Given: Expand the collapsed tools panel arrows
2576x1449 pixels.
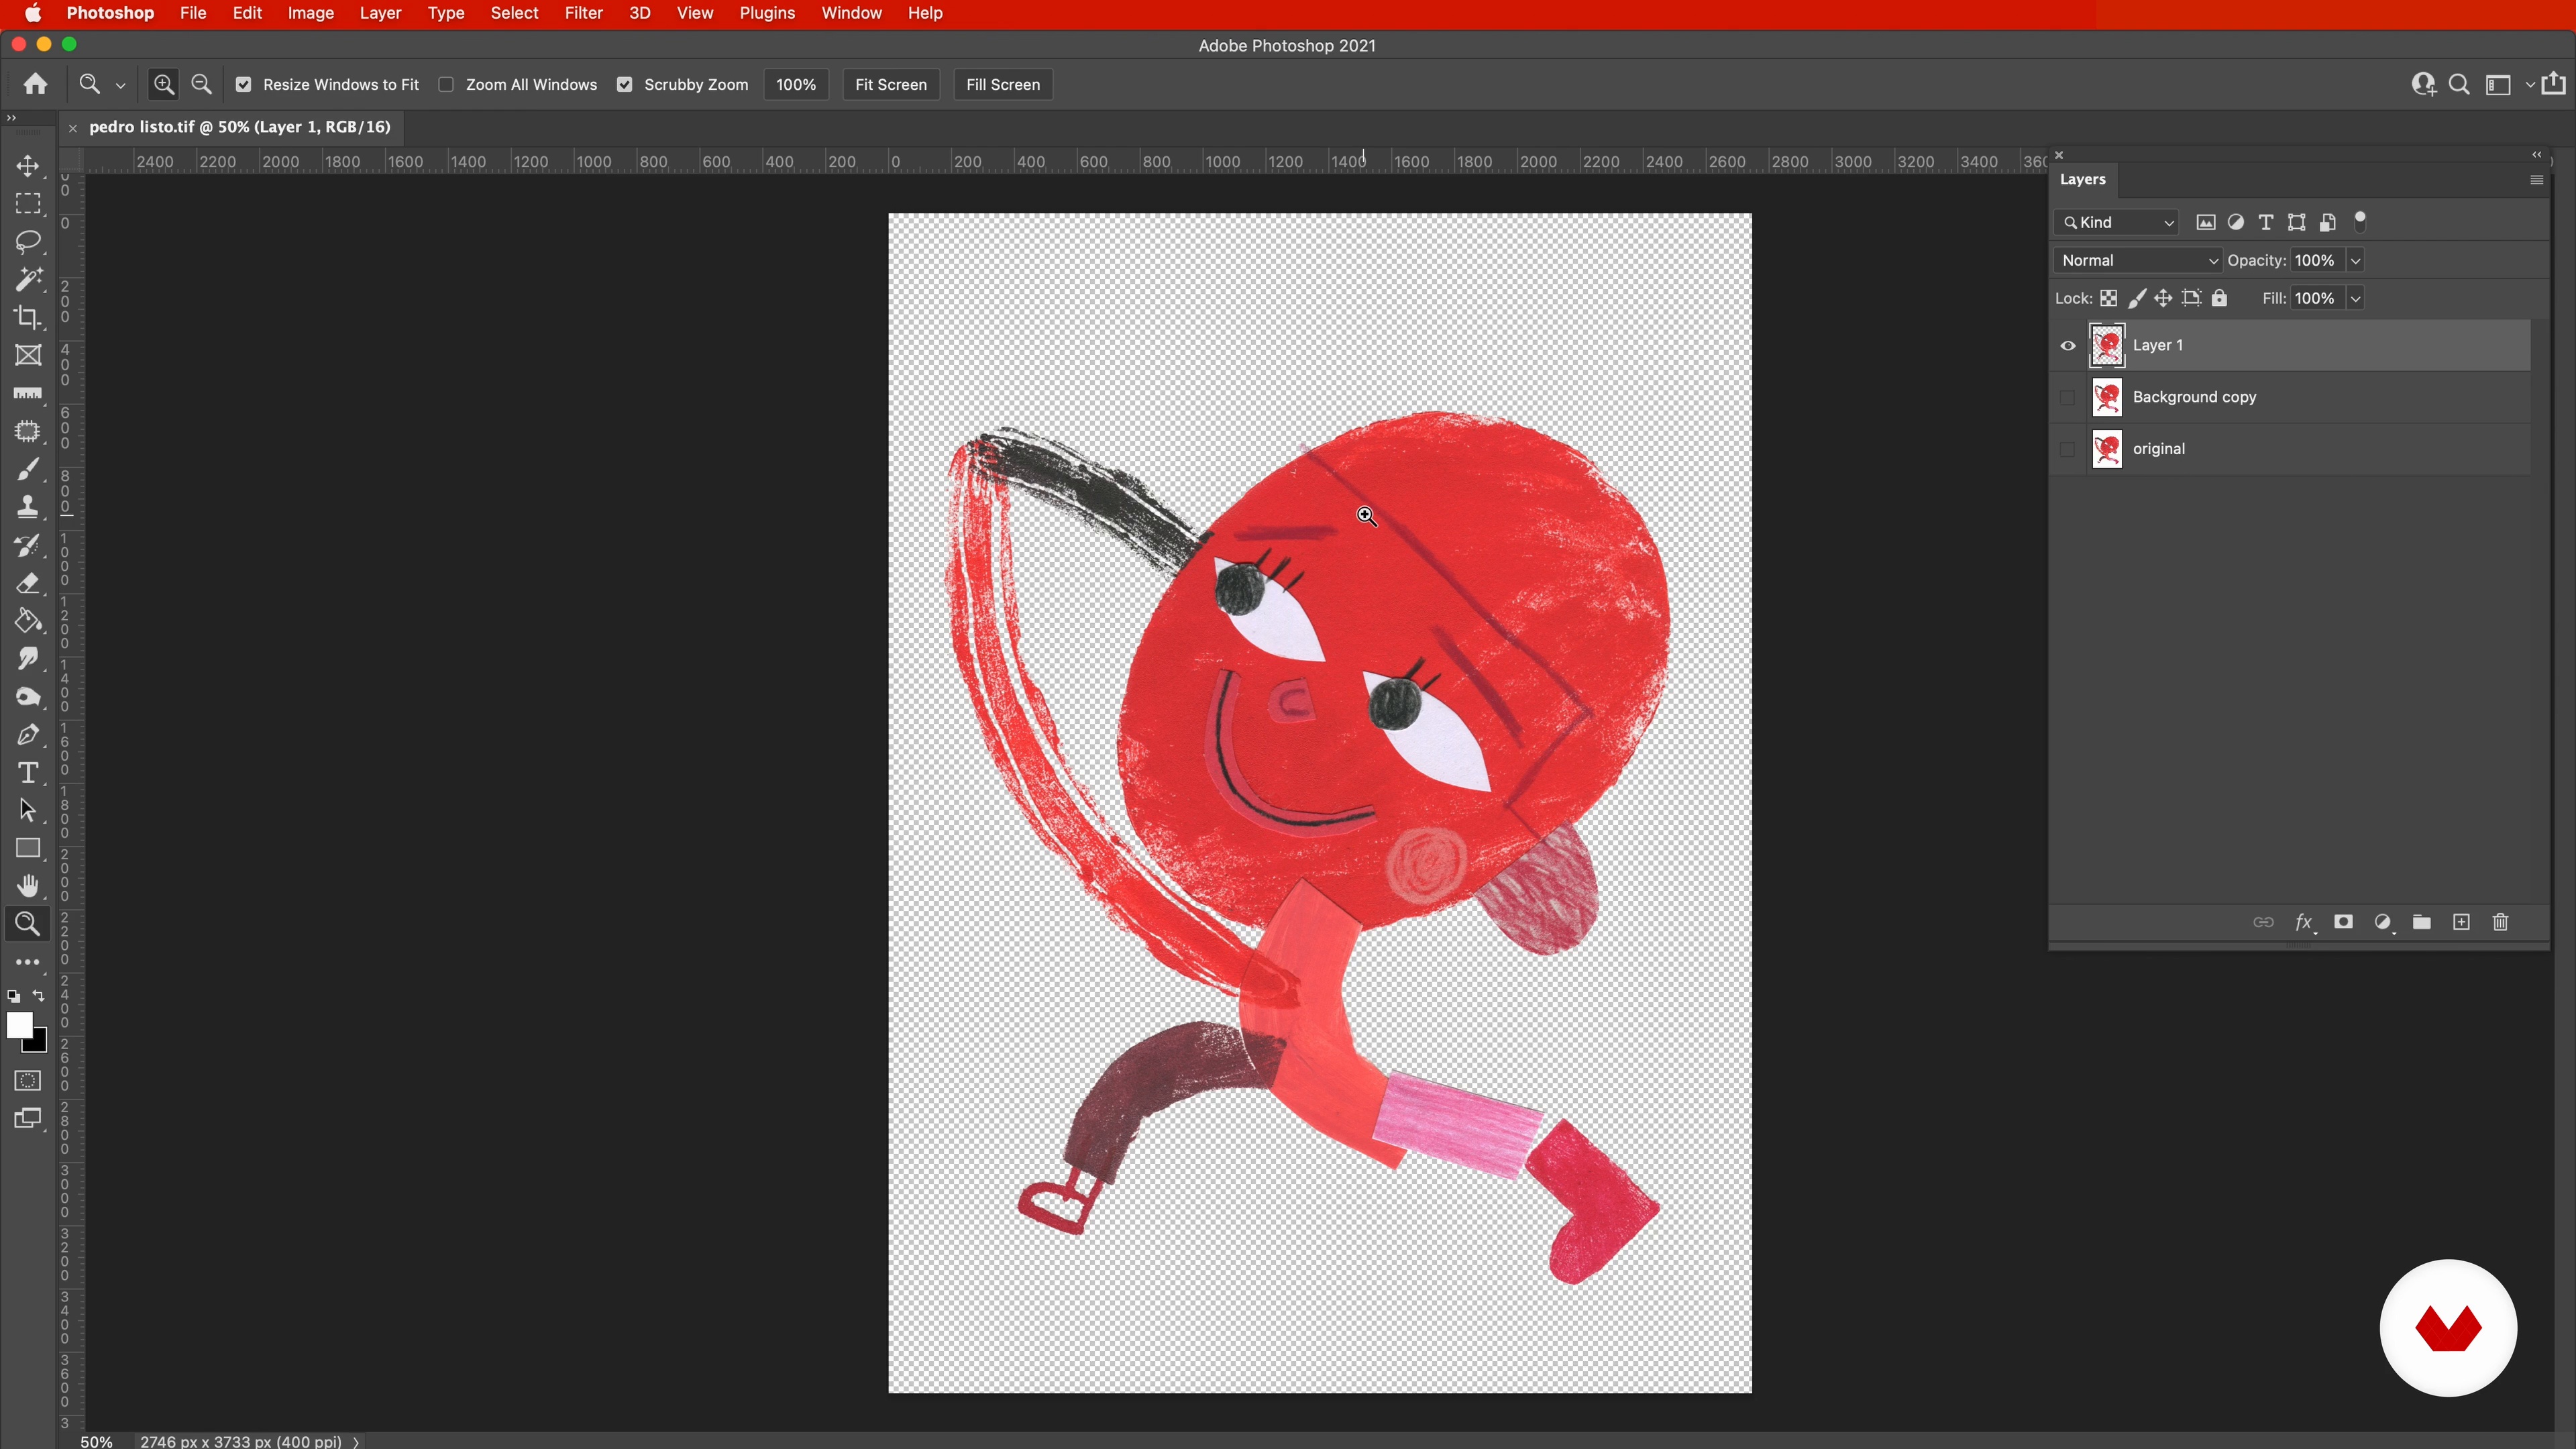Looking at the screenshot, I should click(x=11, y=118).
